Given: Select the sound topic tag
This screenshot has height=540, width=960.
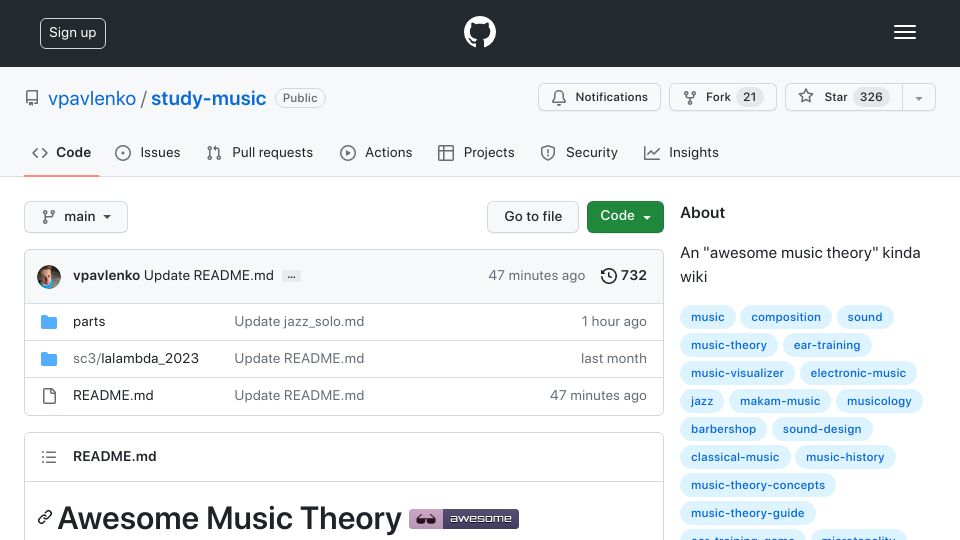Looking at the screenshot, I should (864, 317).
